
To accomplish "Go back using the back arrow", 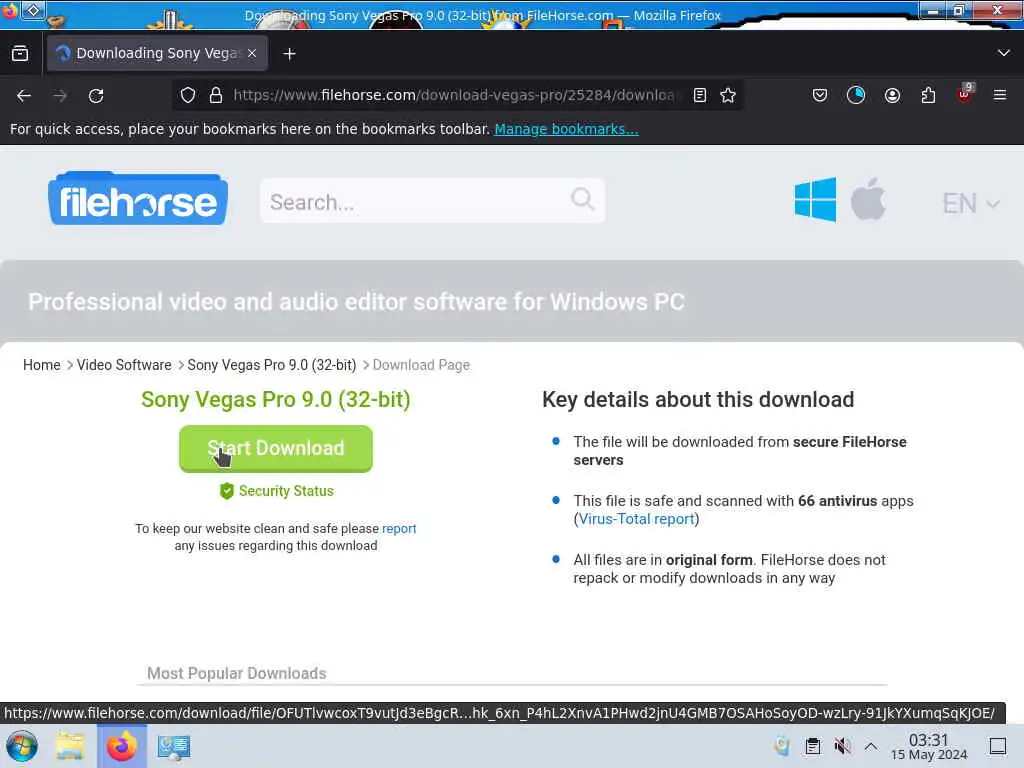I will (24, 96).
